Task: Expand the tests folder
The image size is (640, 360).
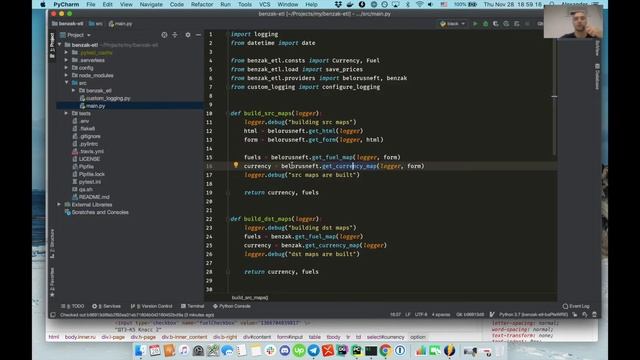Action: click(67, 113)
